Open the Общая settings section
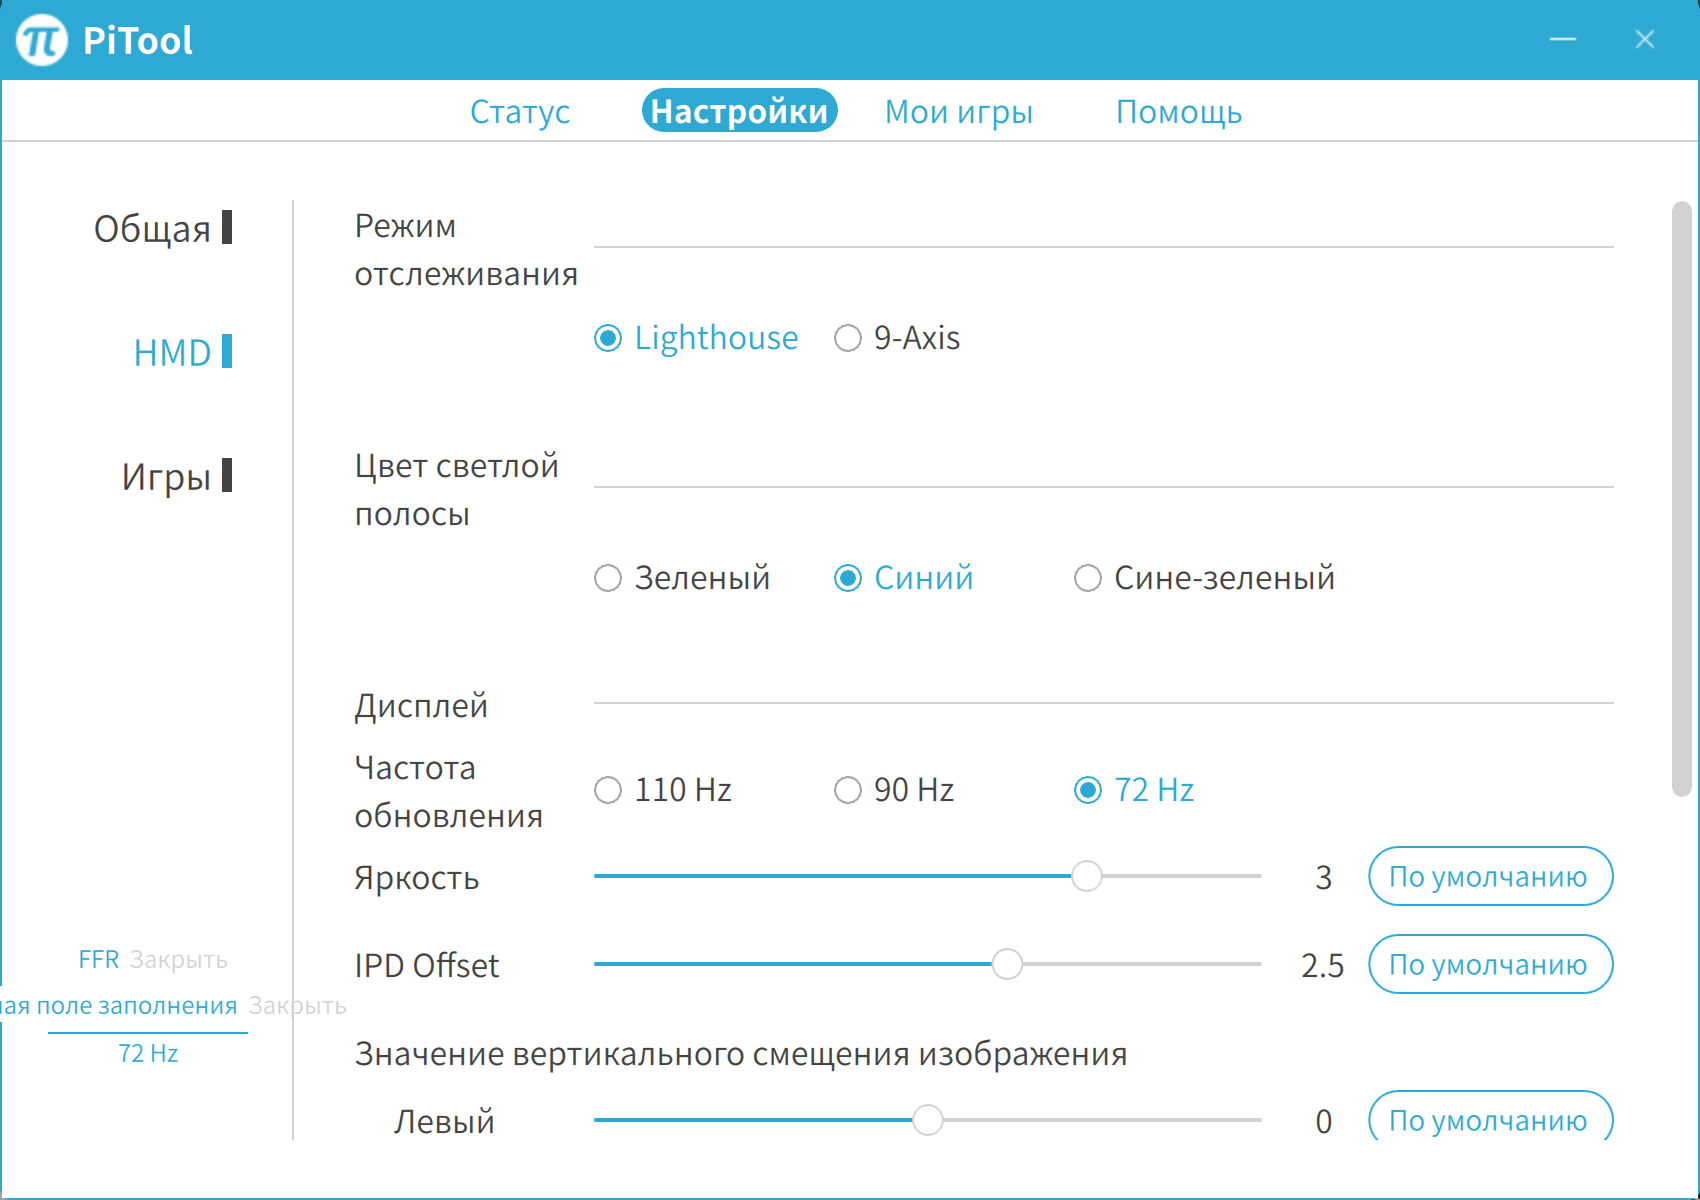Screen dimensions: 1700x1200 [x=153, y=229]
